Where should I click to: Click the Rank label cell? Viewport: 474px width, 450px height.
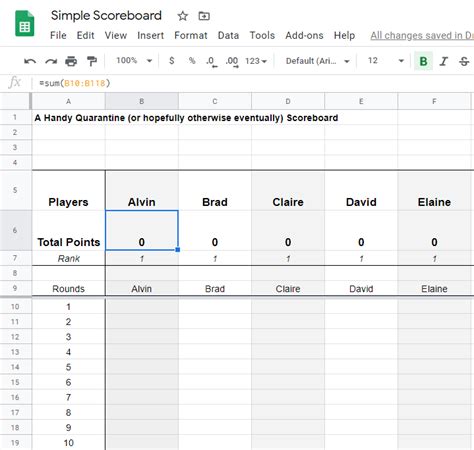pos(68,258)
